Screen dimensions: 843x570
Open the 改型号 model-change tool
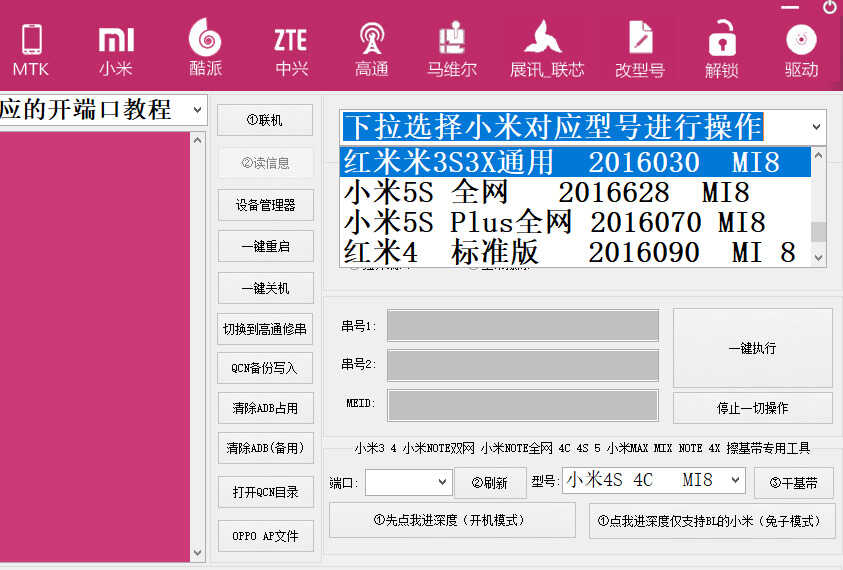[640, 49]
